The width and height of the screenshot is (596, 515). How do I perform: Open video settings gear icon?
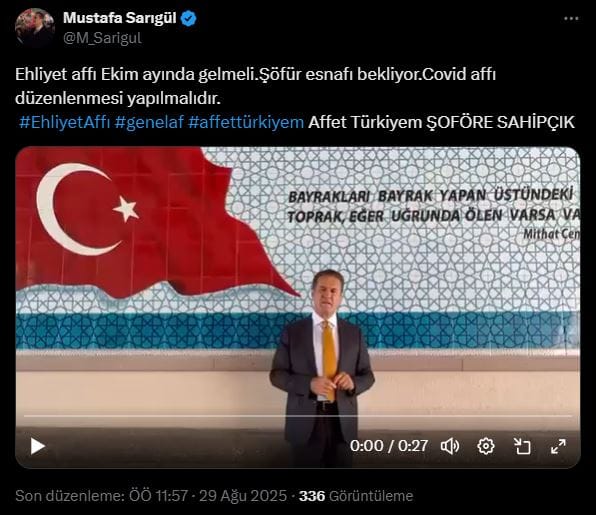pyautogui.click(x=486, y=446)
